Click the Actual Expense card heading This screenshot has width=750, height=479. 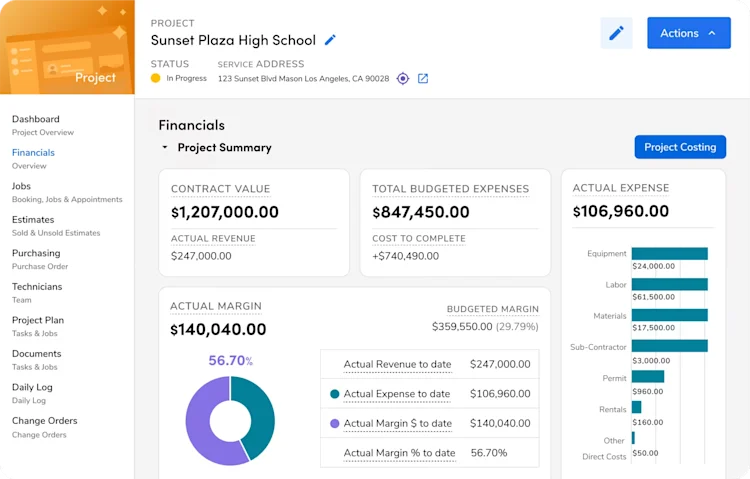point(621,188)
